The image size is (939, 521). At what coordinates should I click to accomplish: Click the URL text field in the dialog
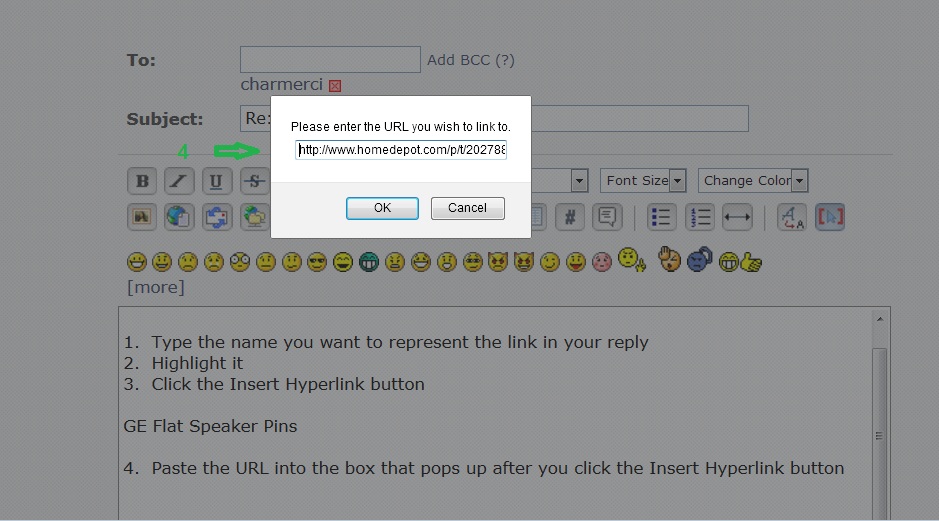tap(401, 150)
